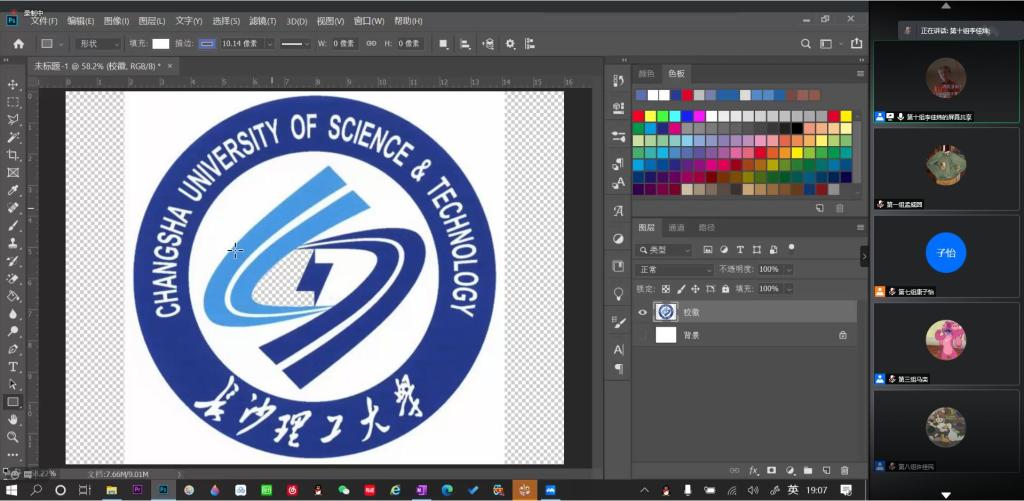Click the 填充 white fill swatch
The width and height of the screenshot is (1024, 501).
[160, 44]
